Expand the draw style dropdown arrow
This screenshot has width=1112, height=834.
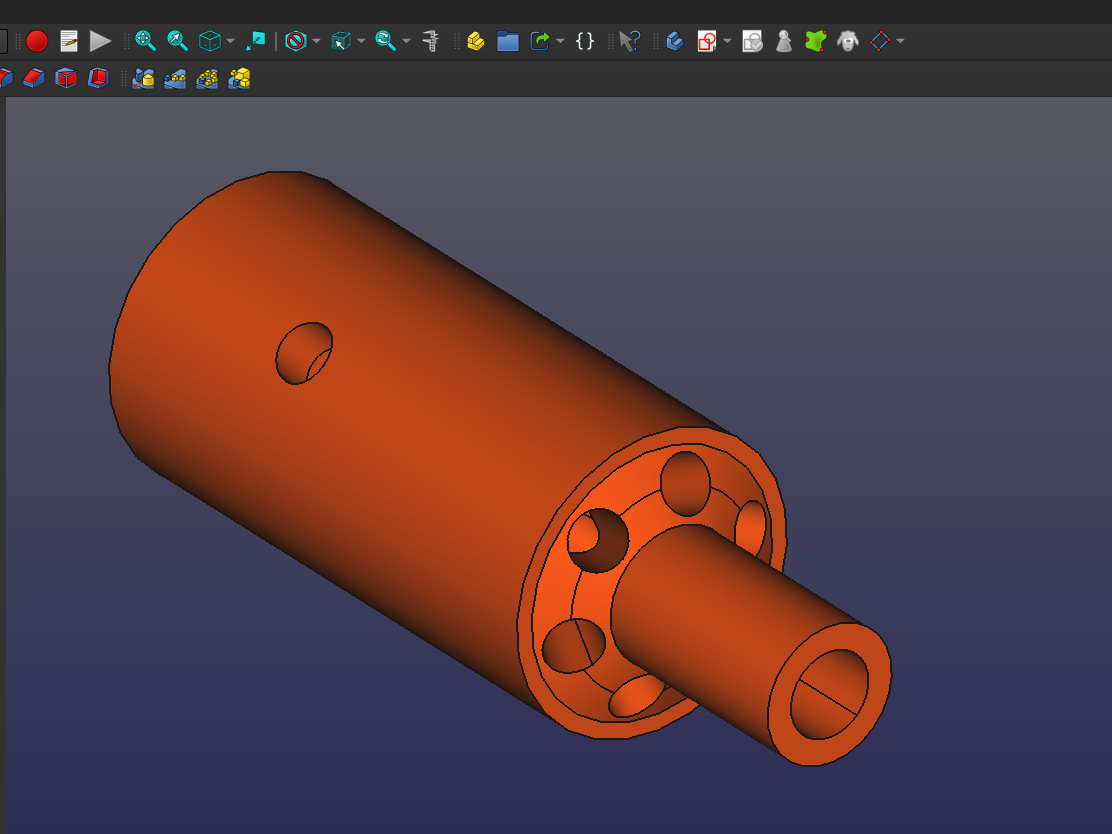pyautogui.click(x=316, y=41)
